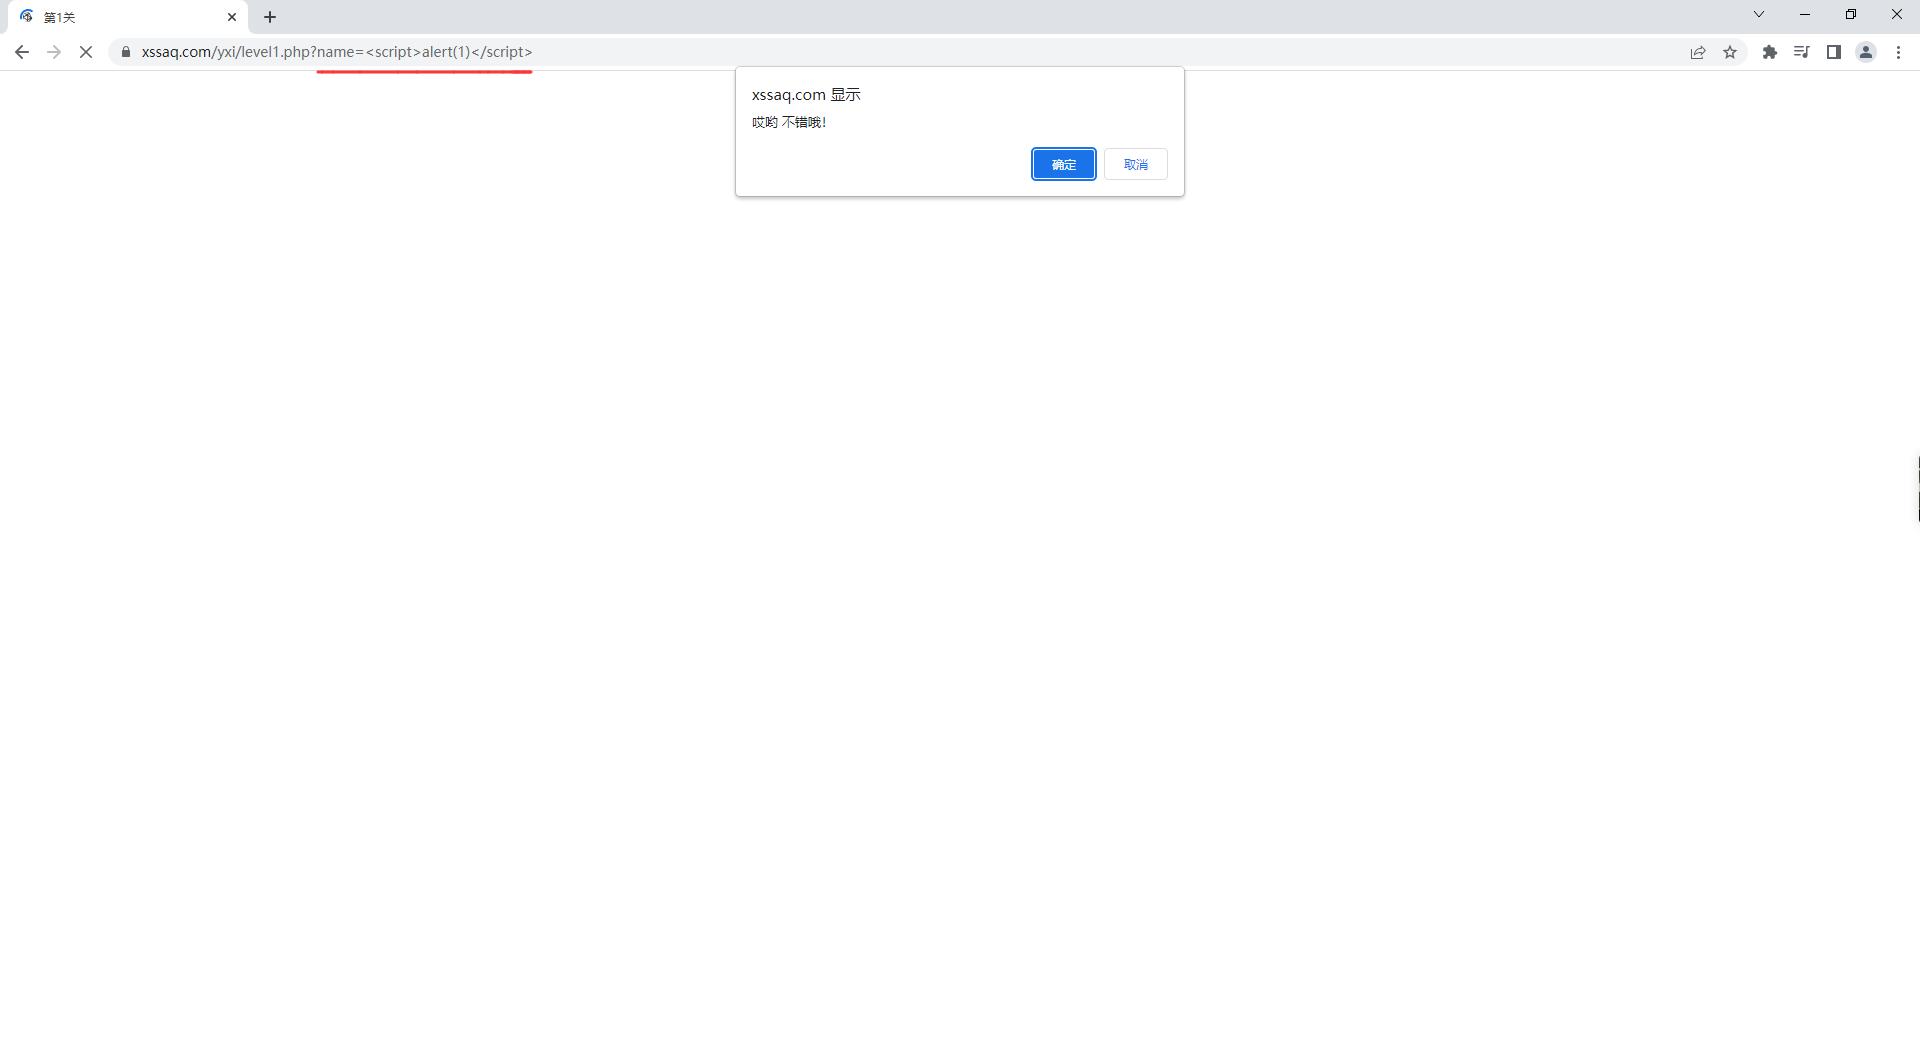The image size is (1920, 1038).
Task: Click the forward navigation arrow
Action: (54, 52)
